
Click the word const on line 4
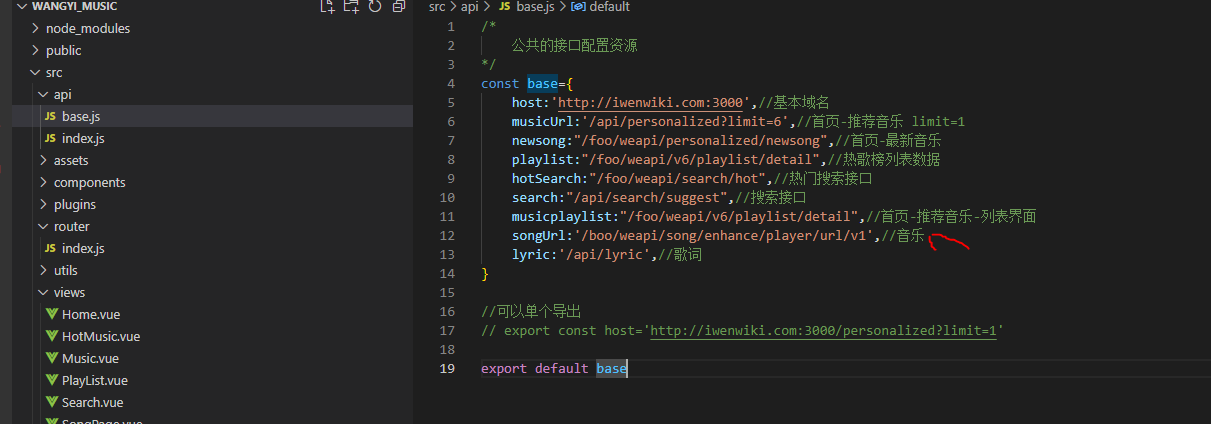click(500, 84)
